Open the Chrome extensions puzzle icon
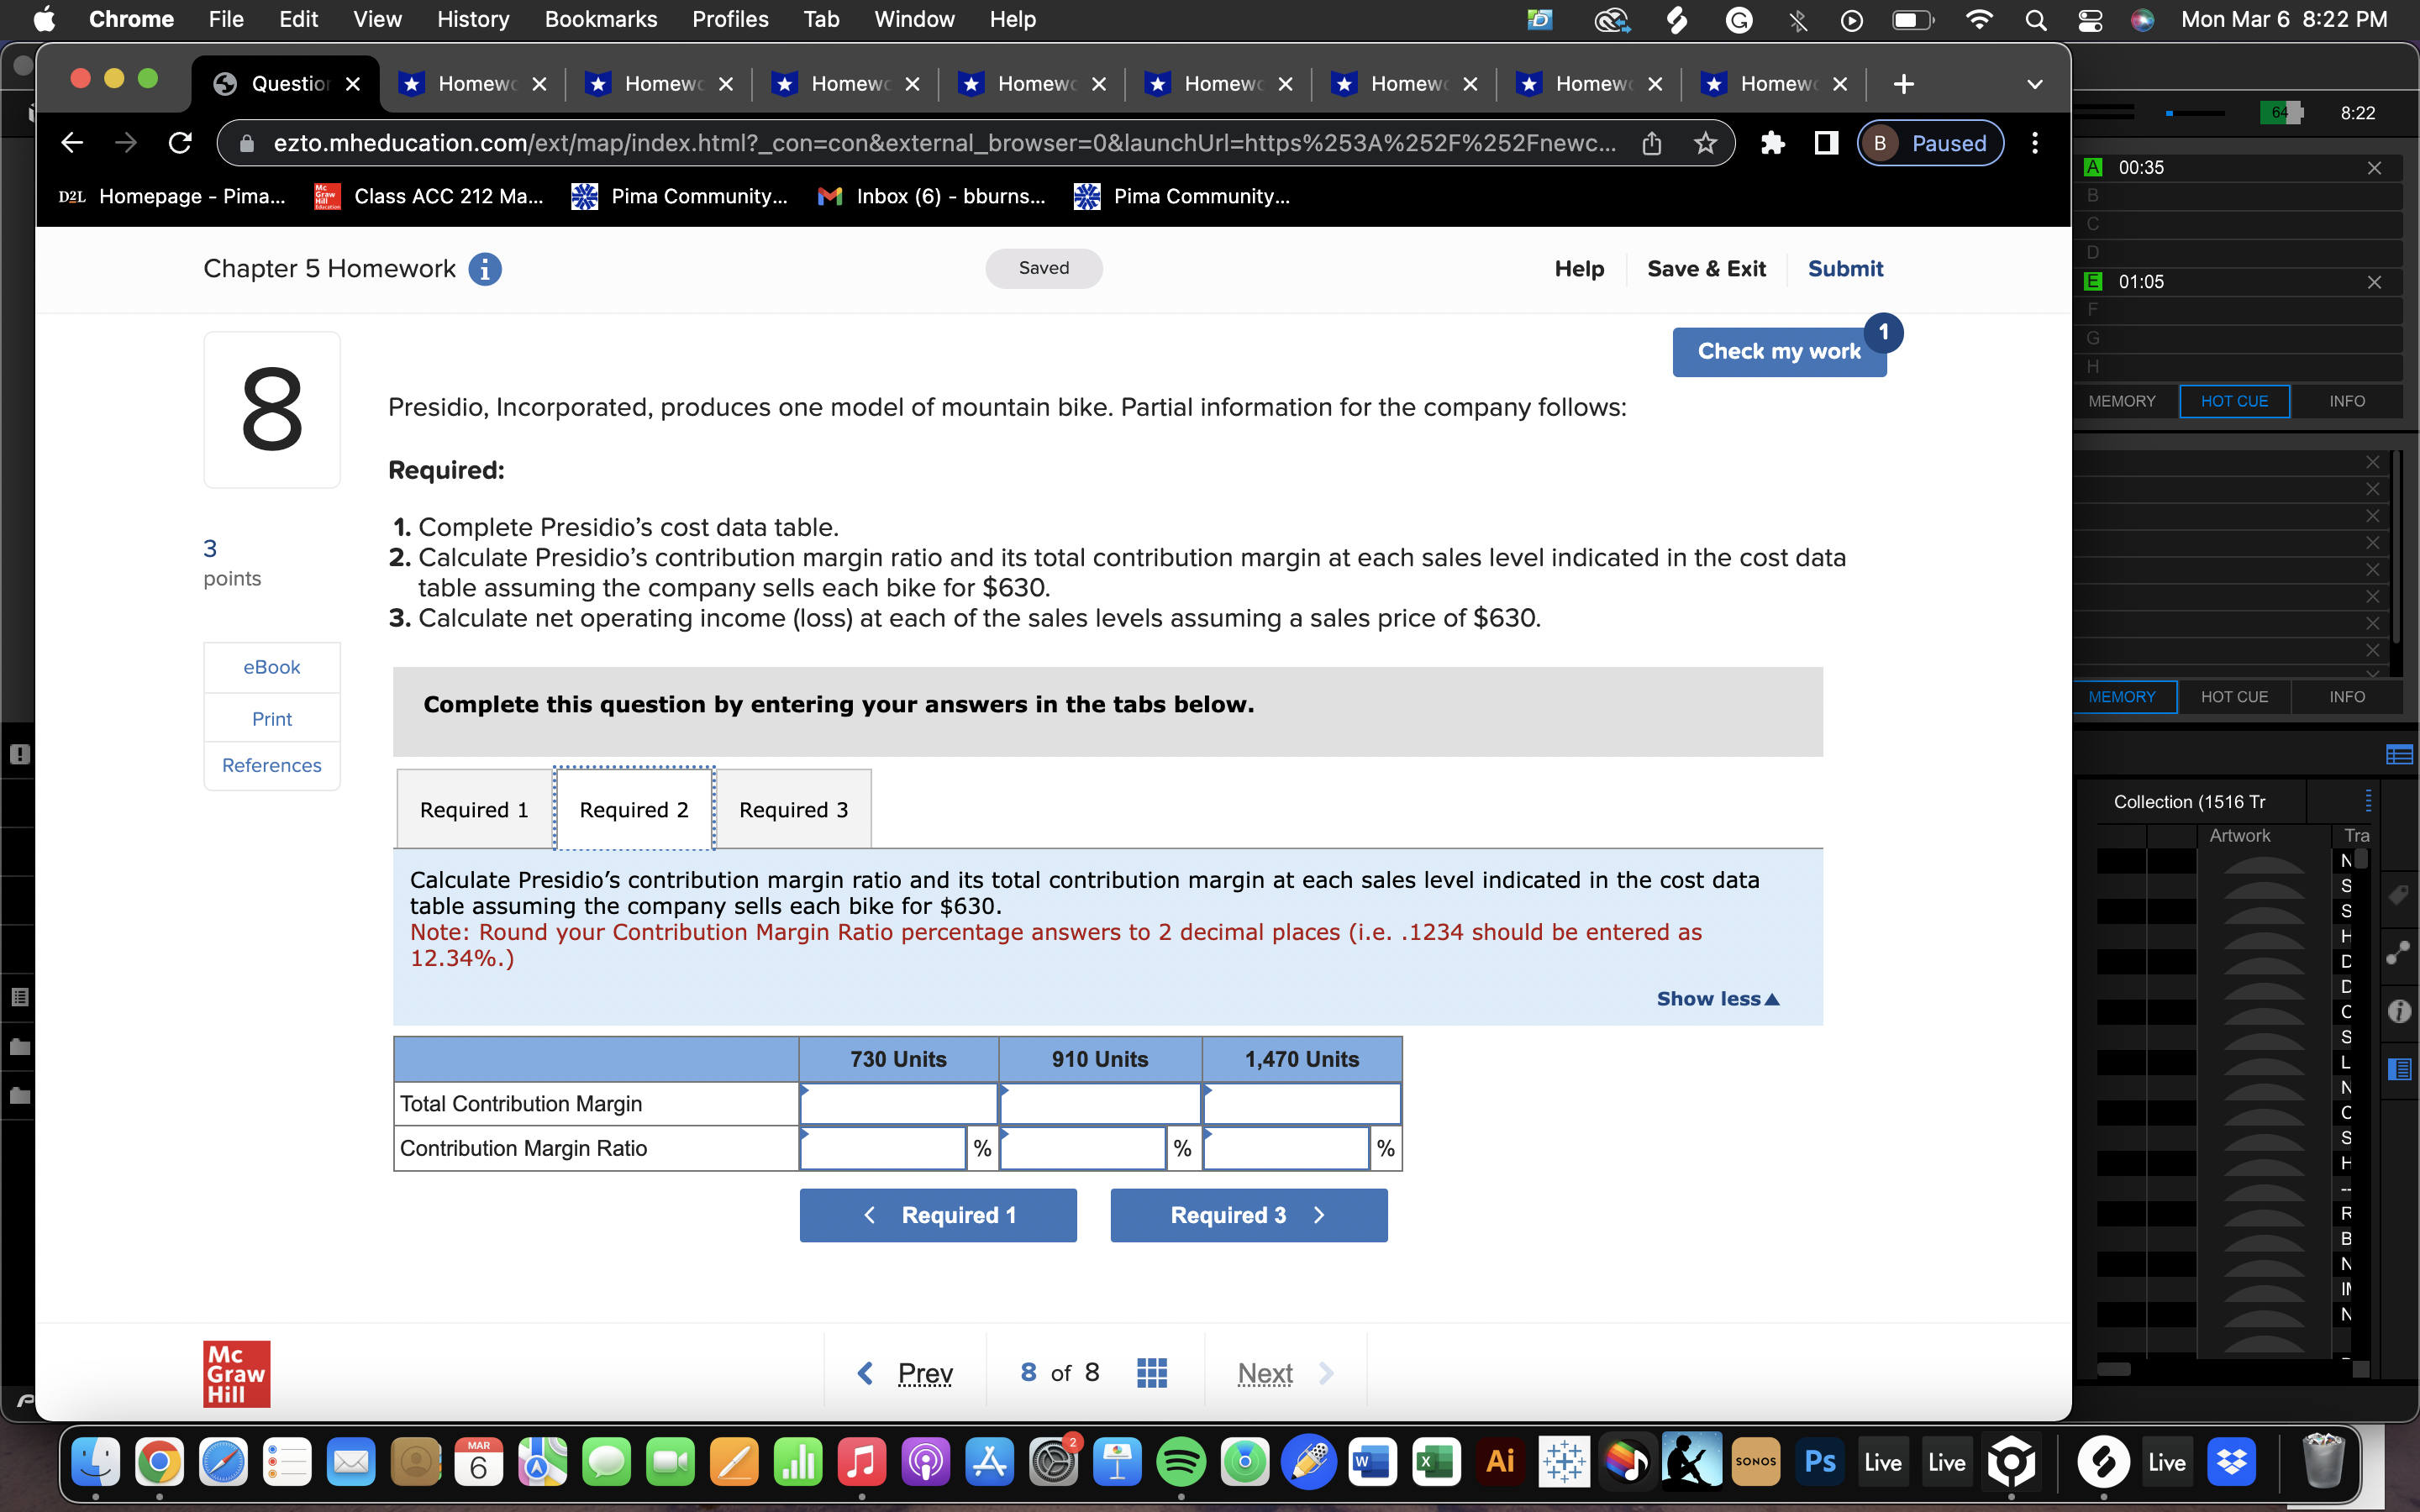 pos(1773,143)
